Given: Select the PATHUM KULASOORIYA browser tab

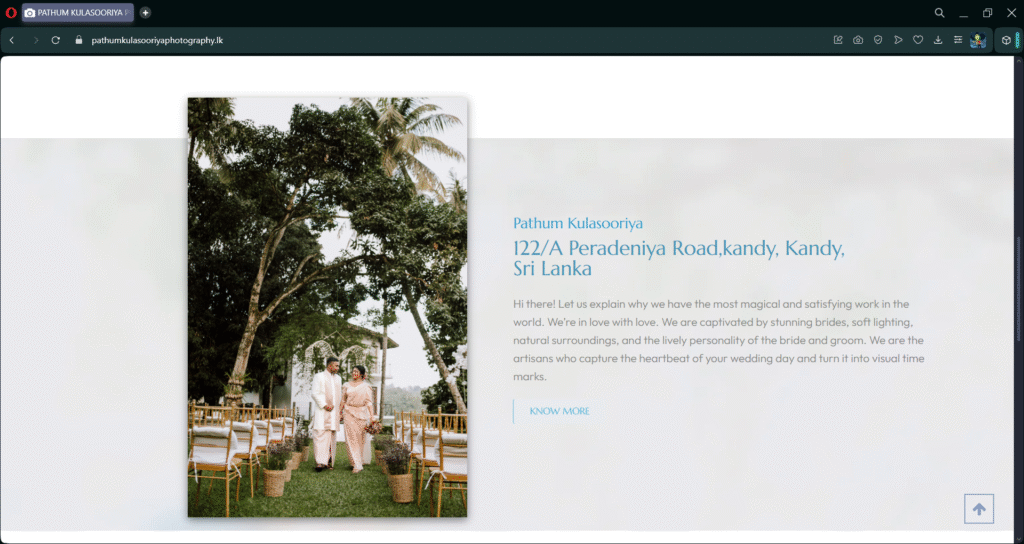Looking at the screenshot, I should 78,12.
